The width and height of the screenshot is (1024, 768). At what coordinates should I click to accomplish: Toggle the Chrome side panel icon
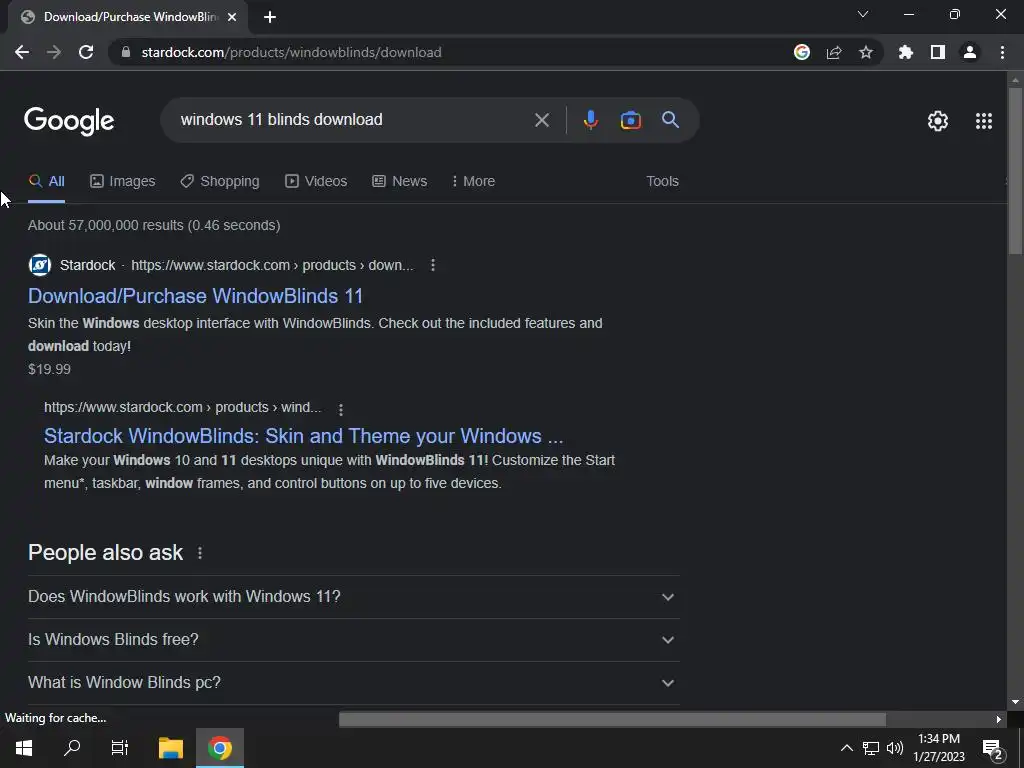tap(938, 52)
